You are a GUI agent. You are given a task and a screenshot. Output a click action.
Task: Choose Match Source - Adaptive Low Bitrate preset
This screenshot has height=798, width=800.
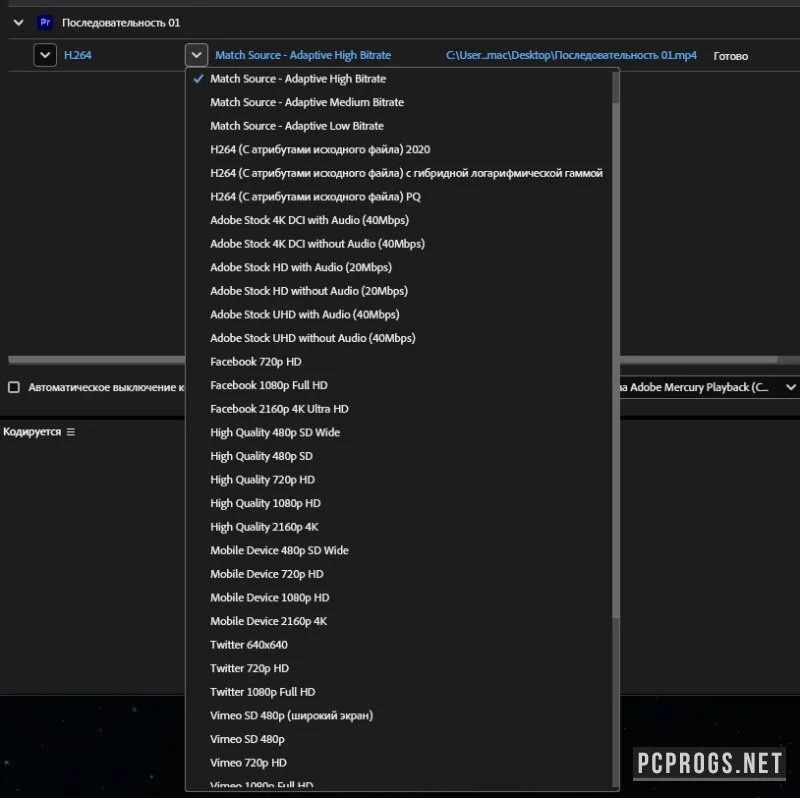click(x=399, y=126)
